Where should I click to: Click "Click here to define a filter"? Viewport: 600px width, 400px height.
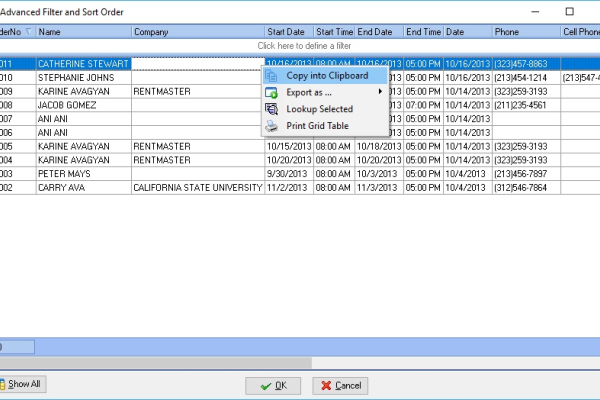click(304, 46)
